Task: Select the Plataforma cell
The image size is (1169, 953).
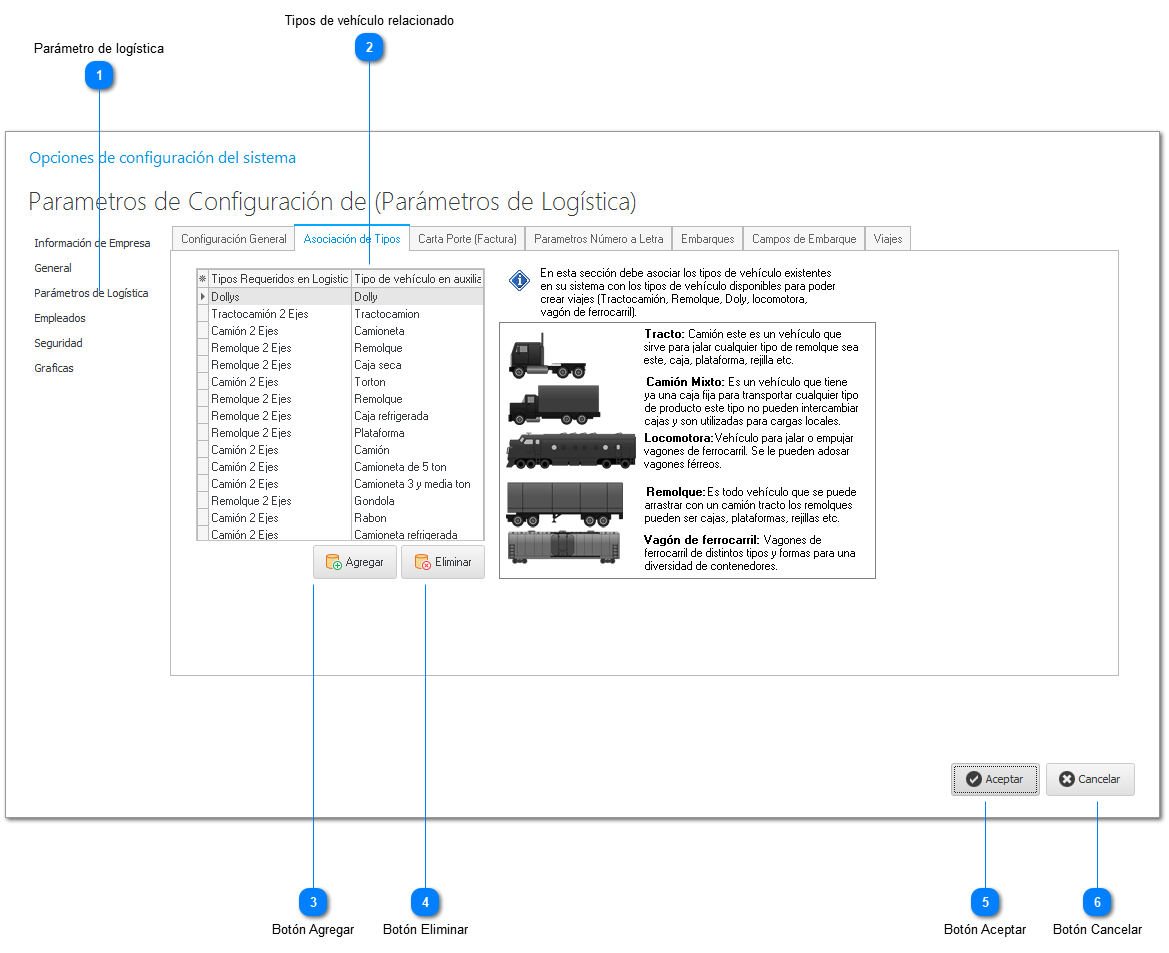Action: click(418, 433)
